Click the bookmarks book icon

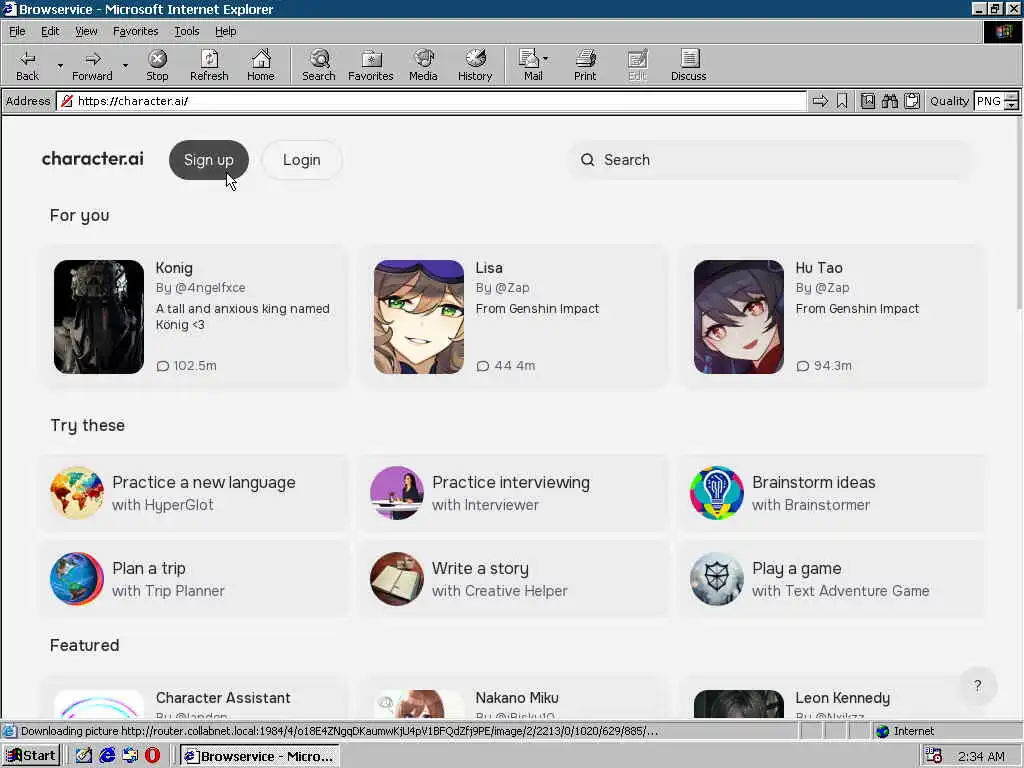pyautogui.click(x=867, y=101)
